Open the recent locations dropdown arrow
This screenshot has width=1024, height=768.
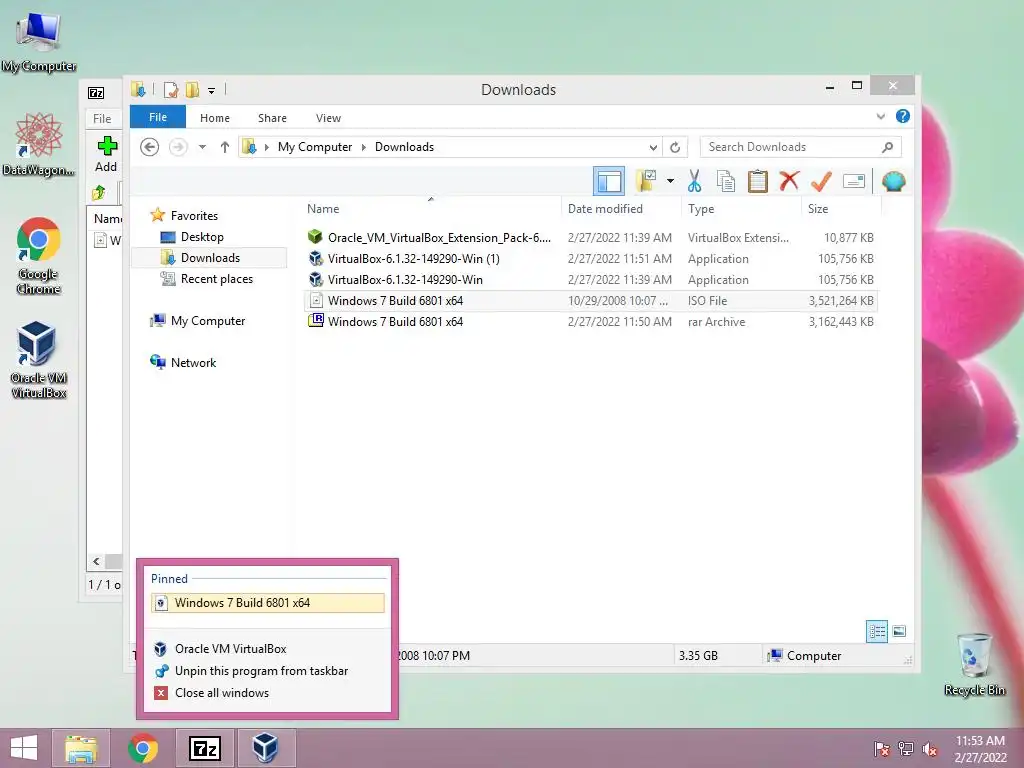click(202, 147)
